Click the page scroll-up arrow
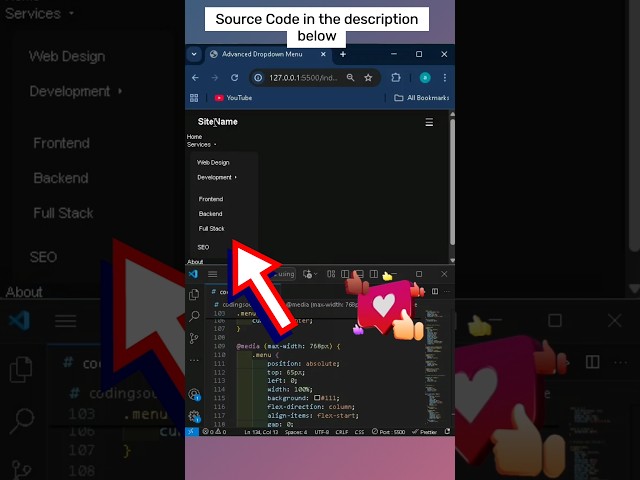 (x=452, y=114)
